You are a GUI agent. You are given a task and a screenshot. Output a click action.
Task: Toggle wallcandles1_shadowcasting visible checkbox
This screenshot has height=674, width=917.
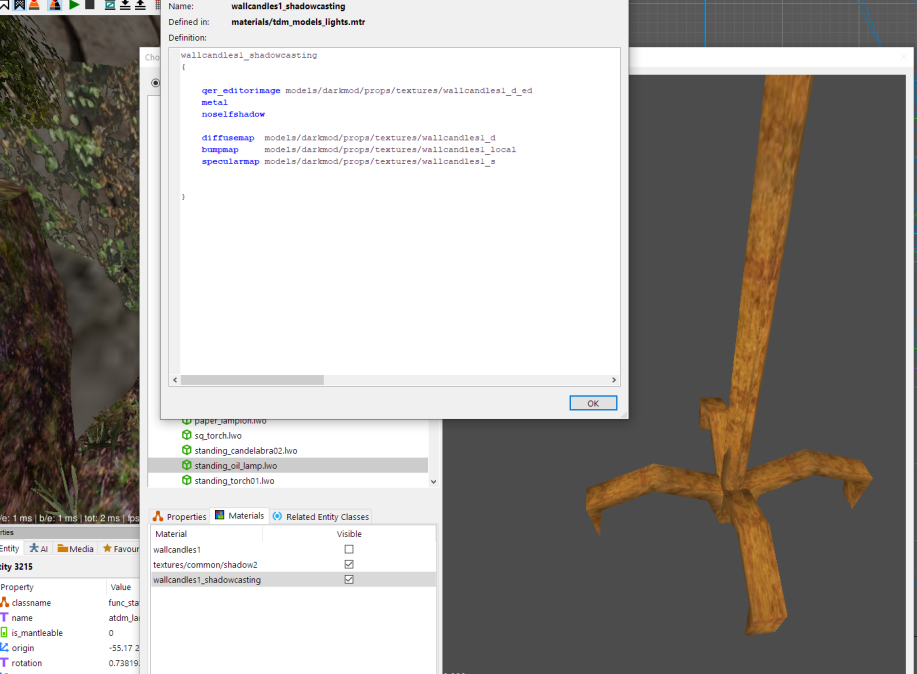349,579
